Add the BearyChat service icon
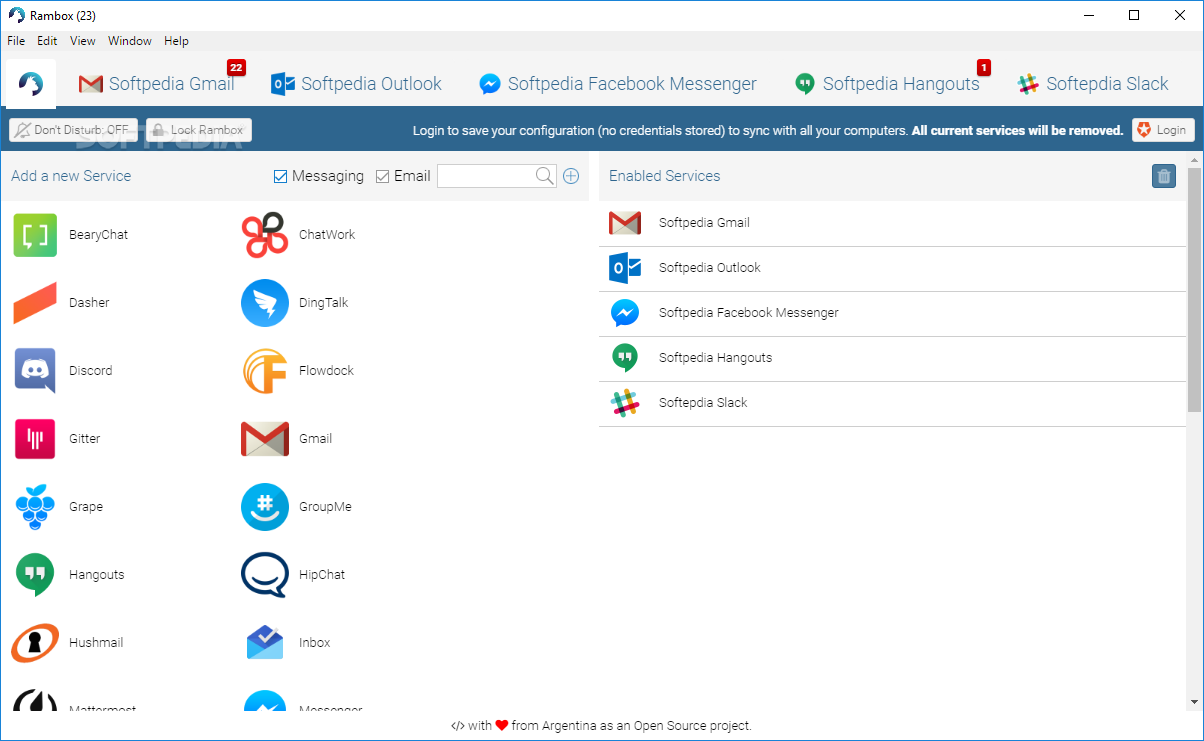The height and width of the screenshot is (741, 1204). click(35, 235)
